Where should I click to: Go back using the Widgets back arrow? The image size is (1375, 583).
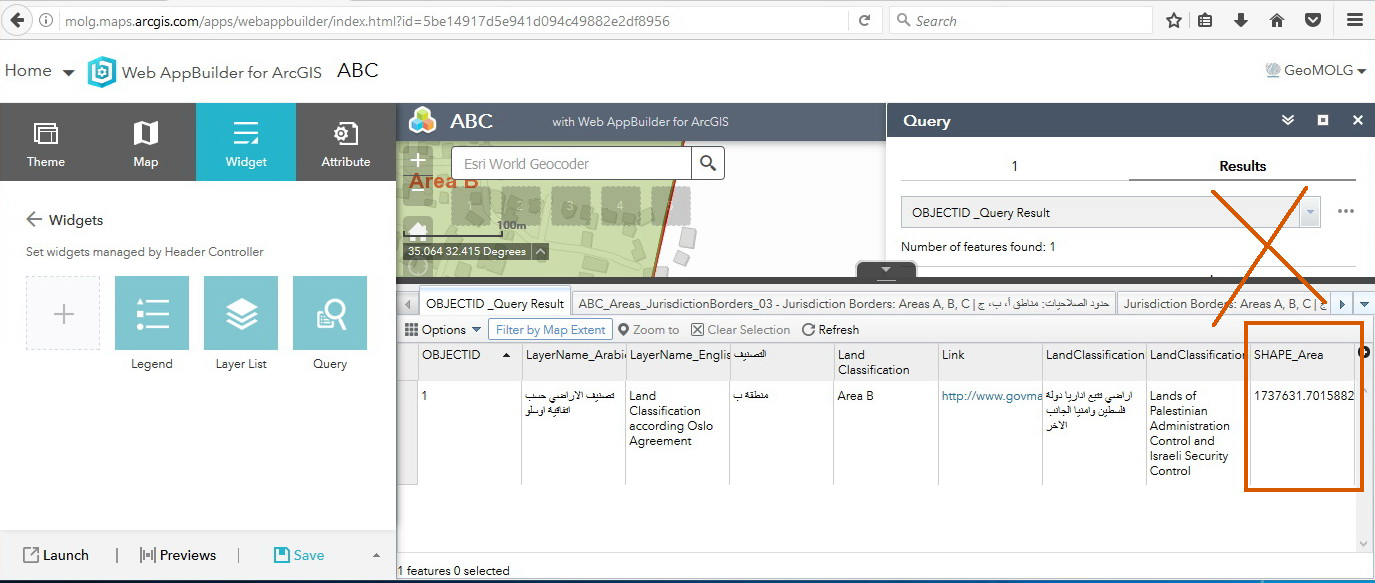tap(34, 219)
